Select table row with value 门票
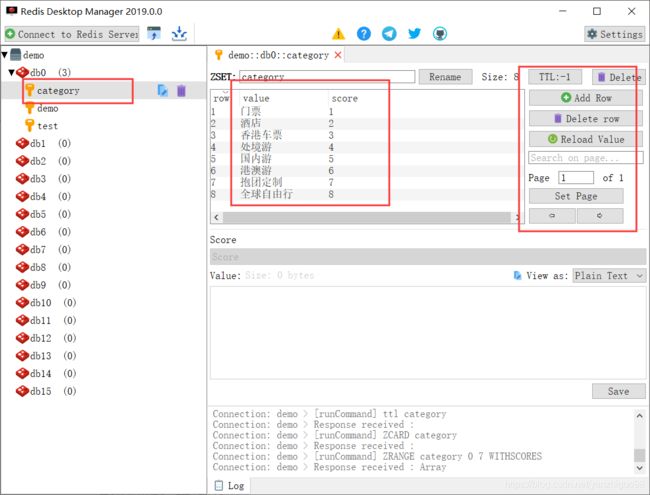This screenshot has width=650, height=495. [x=366, y=112]
